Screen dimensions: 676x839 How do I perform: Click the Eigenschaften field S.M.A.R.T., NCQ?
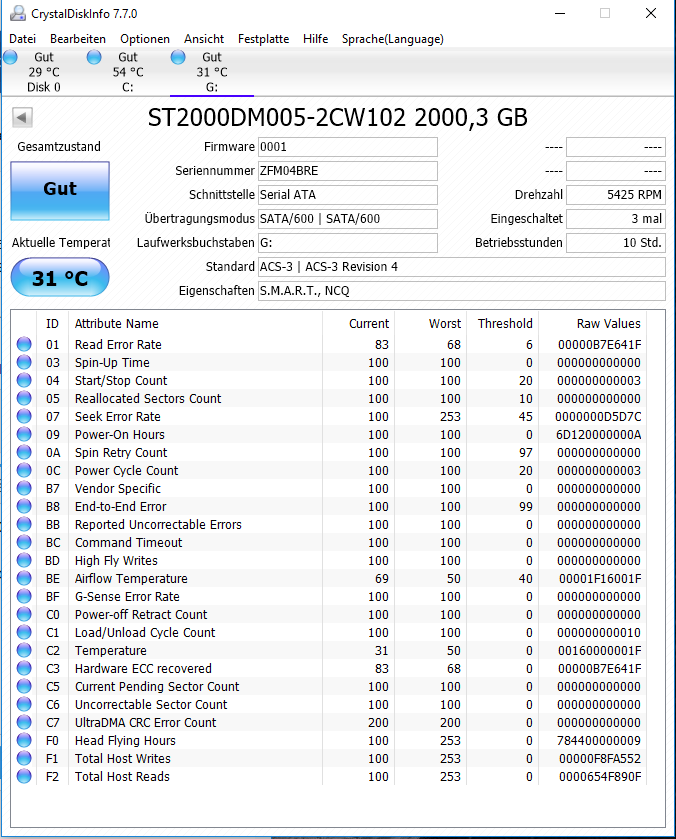tap(462, 291)
